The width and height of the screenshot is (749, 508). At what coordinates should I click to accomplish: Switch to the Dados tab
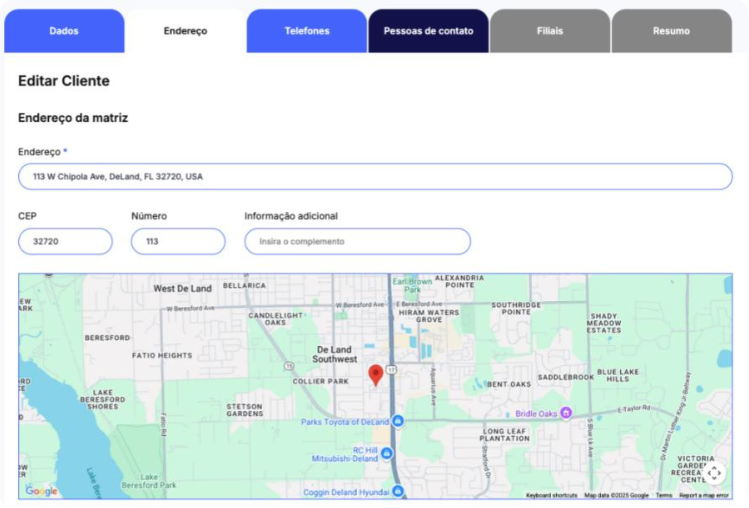pyautogui.click(x=64, y=31)
